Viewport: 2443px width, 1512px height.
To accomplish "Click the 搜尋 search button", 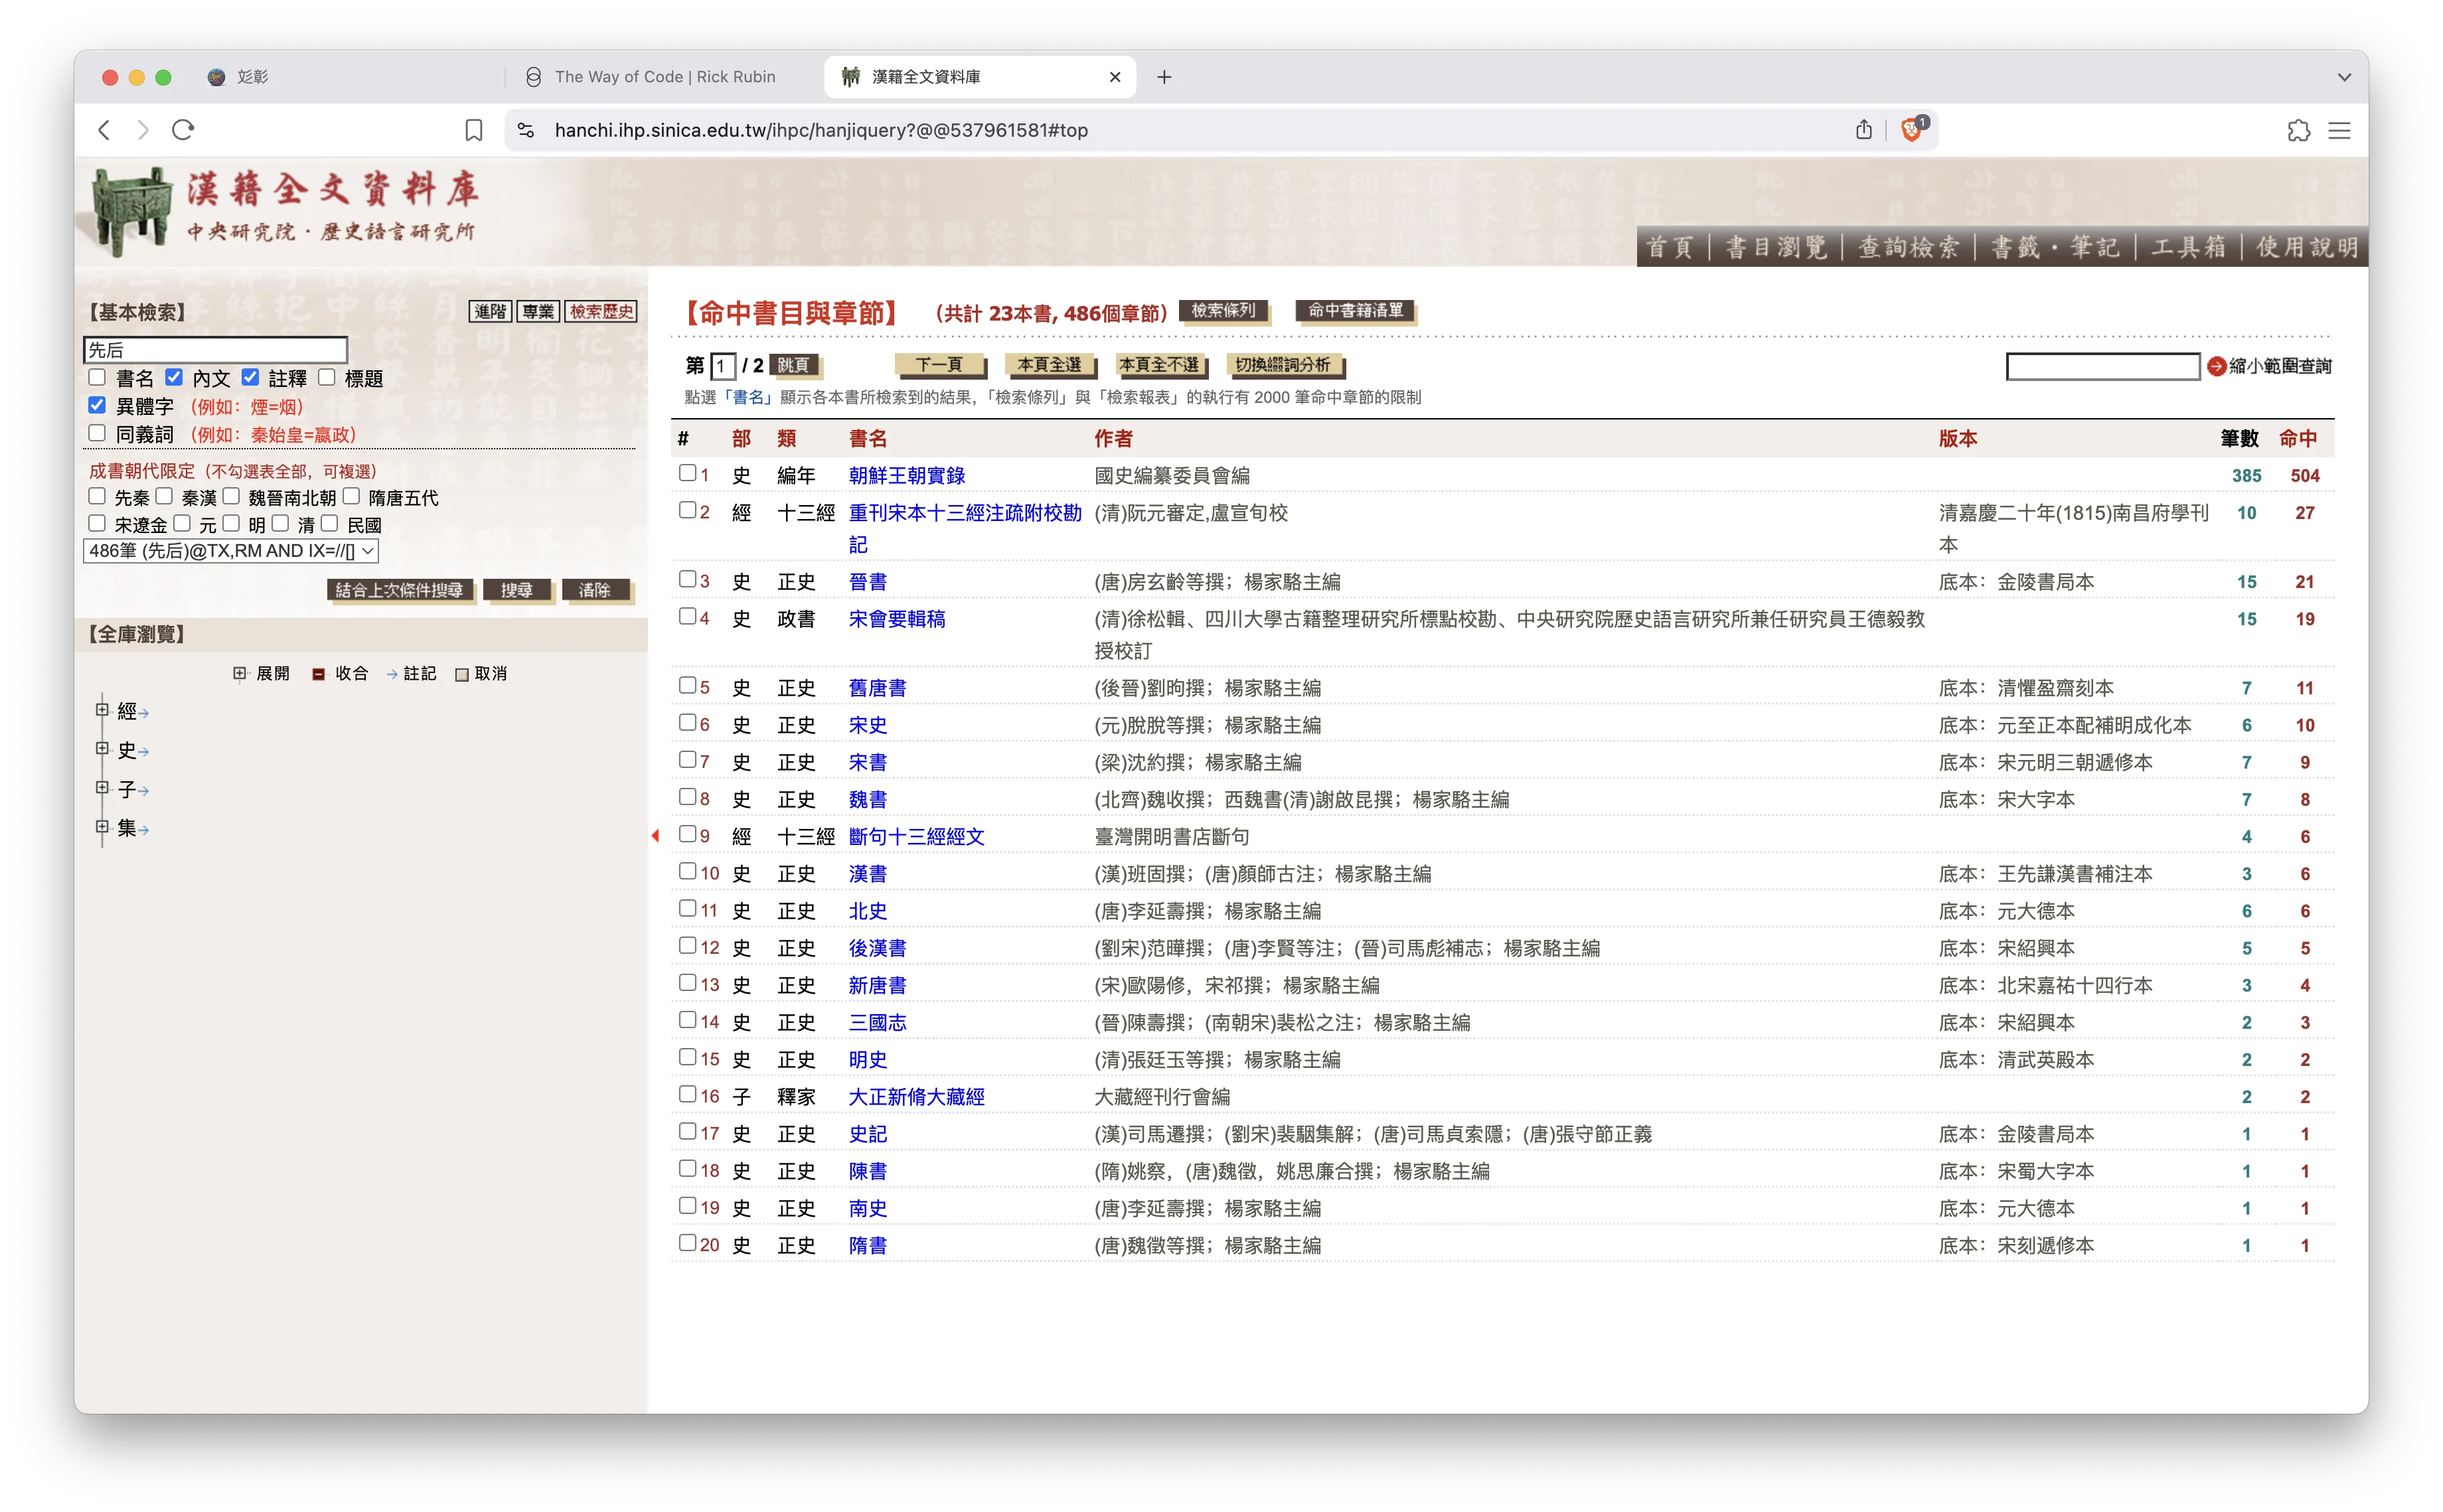I will pos(518,590).
